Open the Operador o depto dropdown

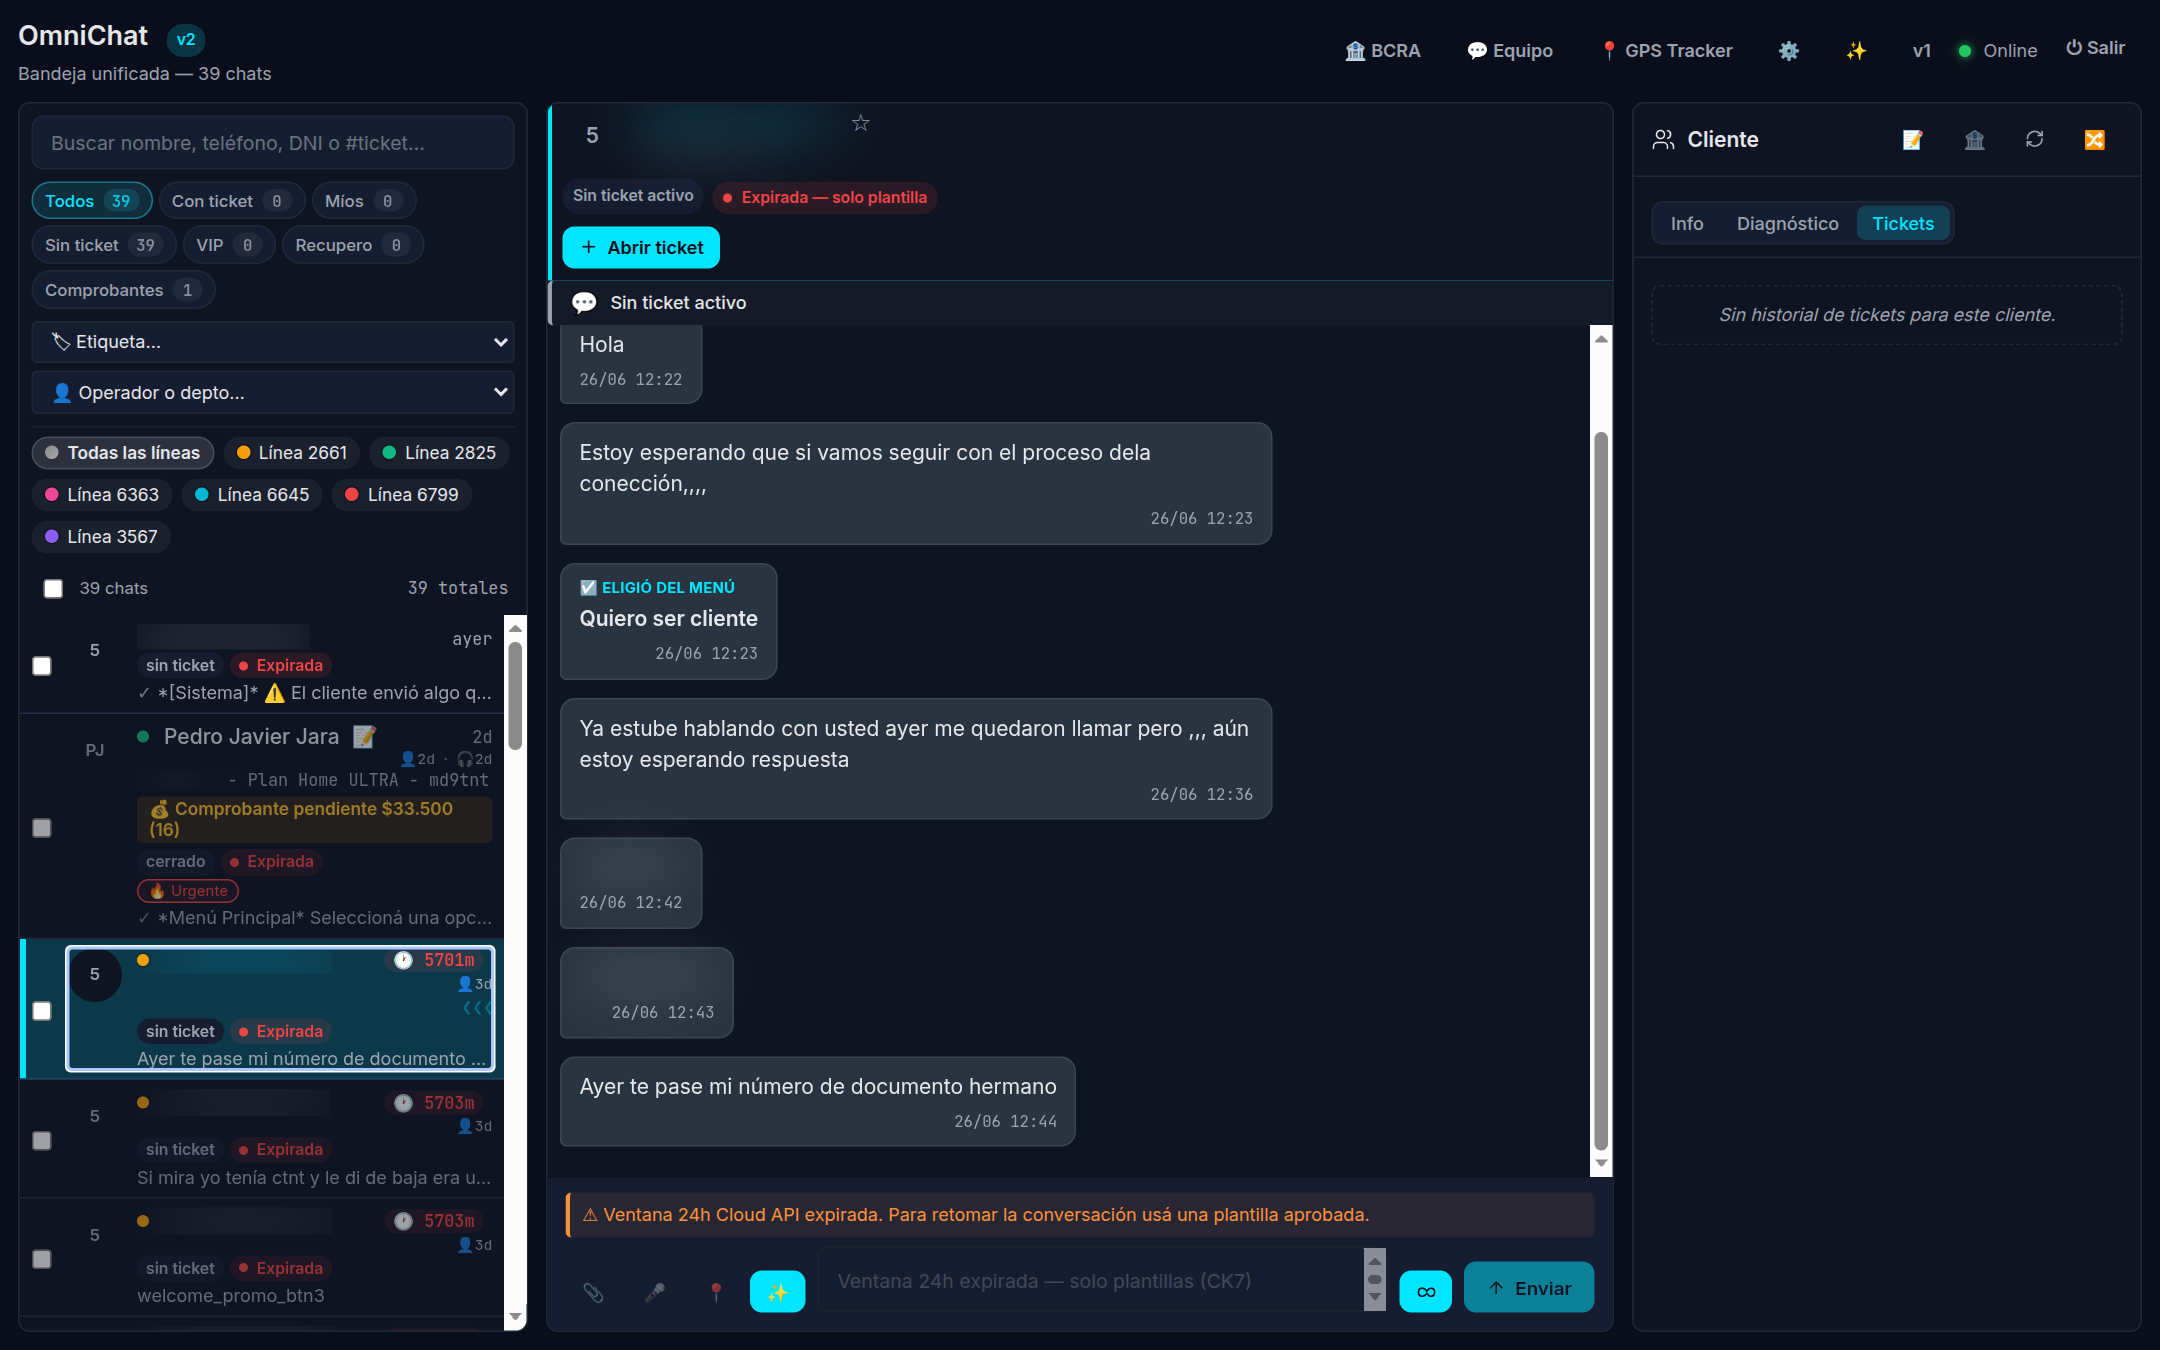pos(273,393)
